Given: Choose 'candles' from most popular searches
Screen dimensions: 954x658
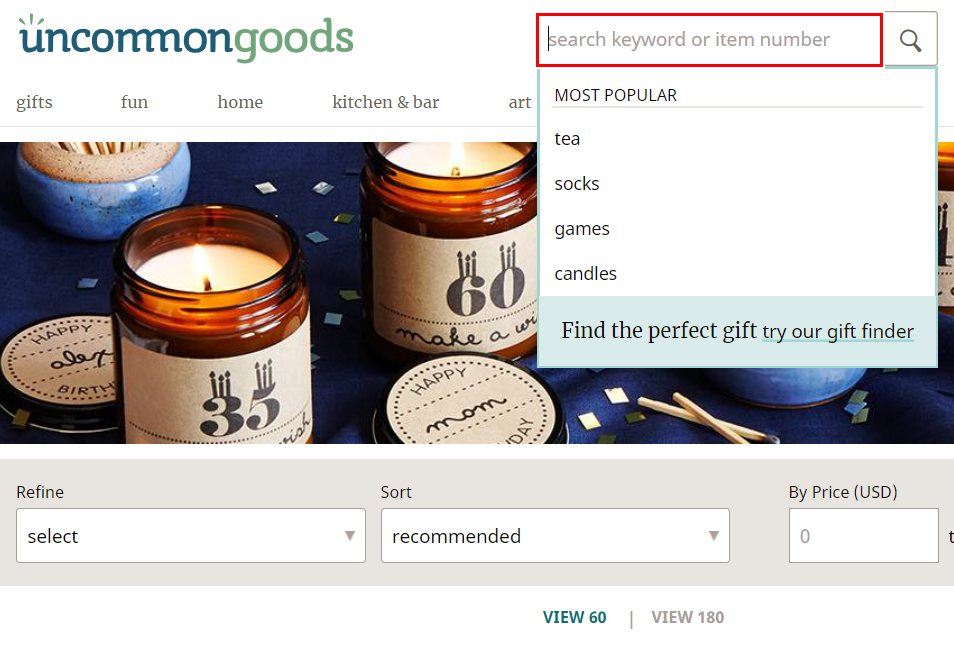Looking at the screenshot, I should point(585,274).
